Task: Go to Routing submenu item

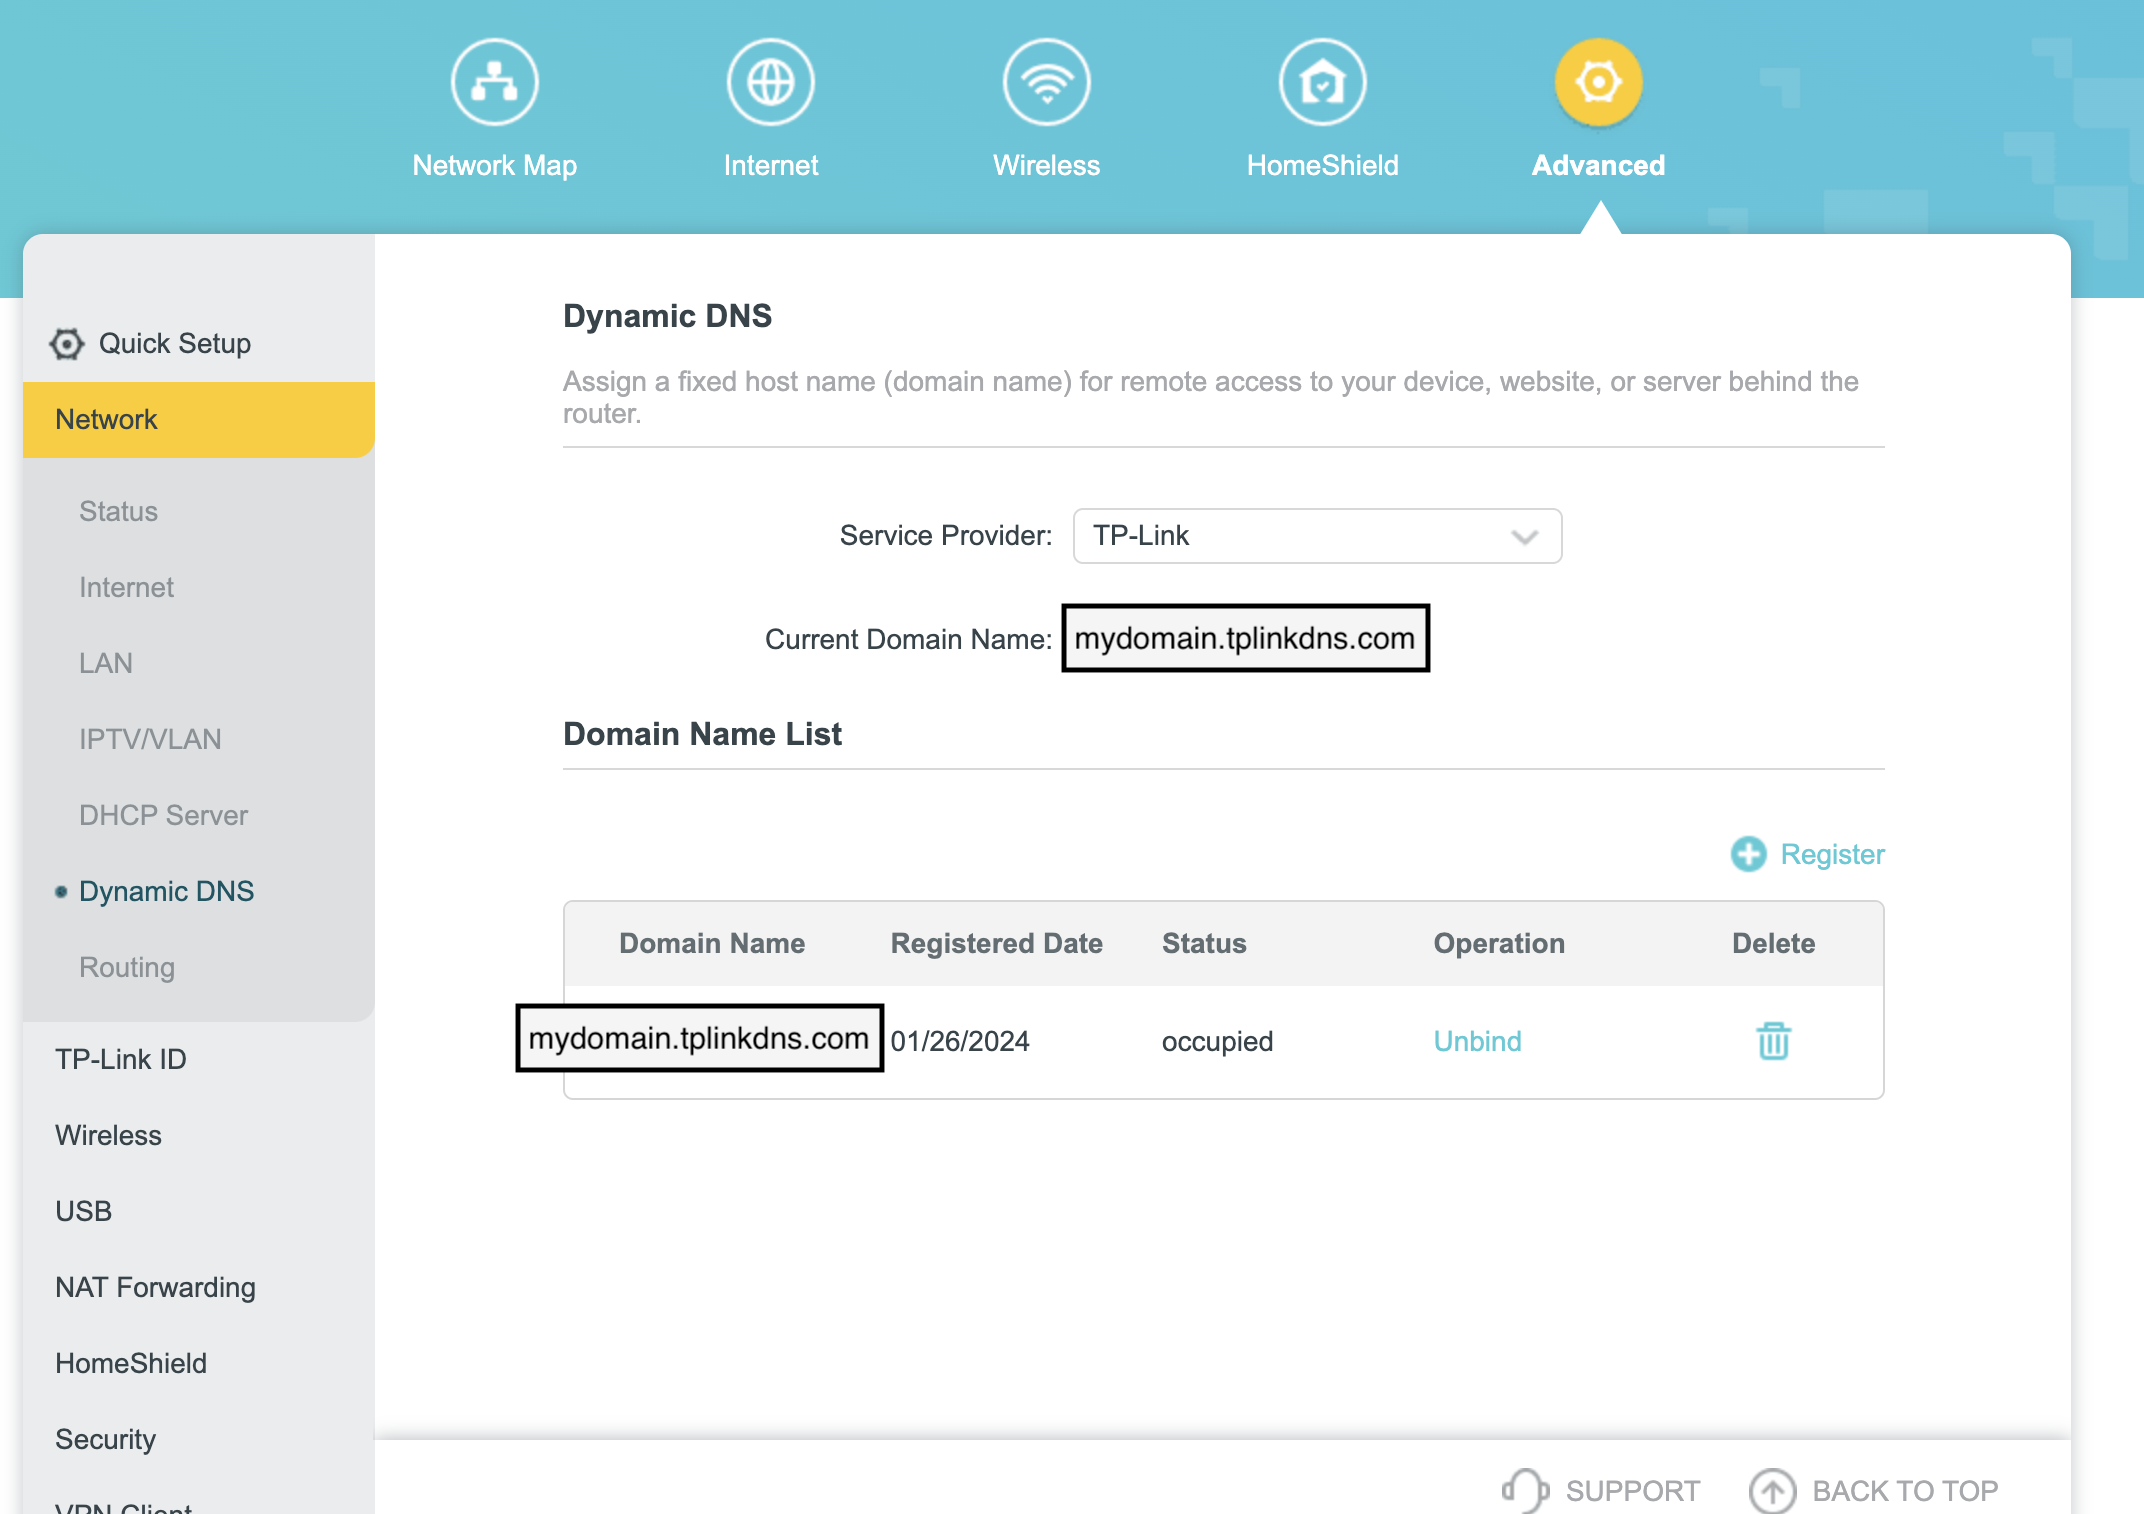Action: click(x=127, y=967)
